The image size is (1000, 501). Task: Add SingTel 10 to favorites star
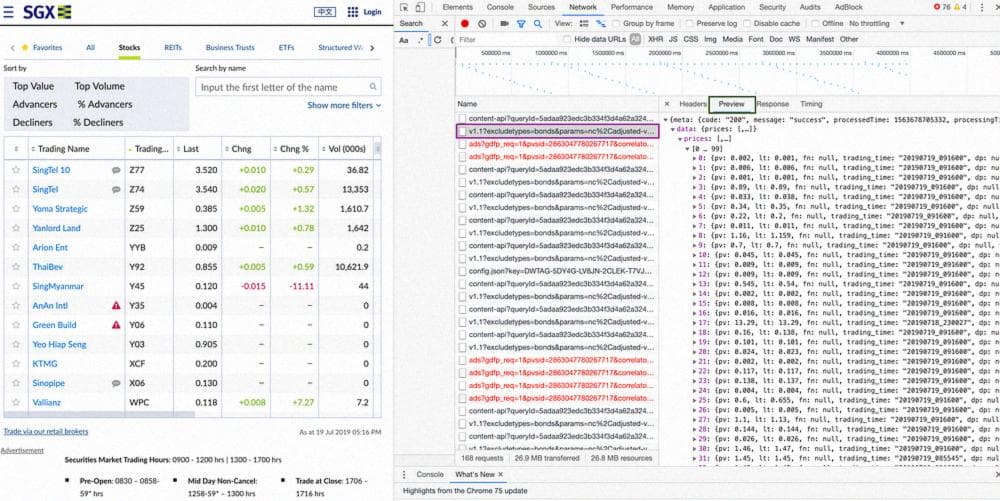point(16,170)
